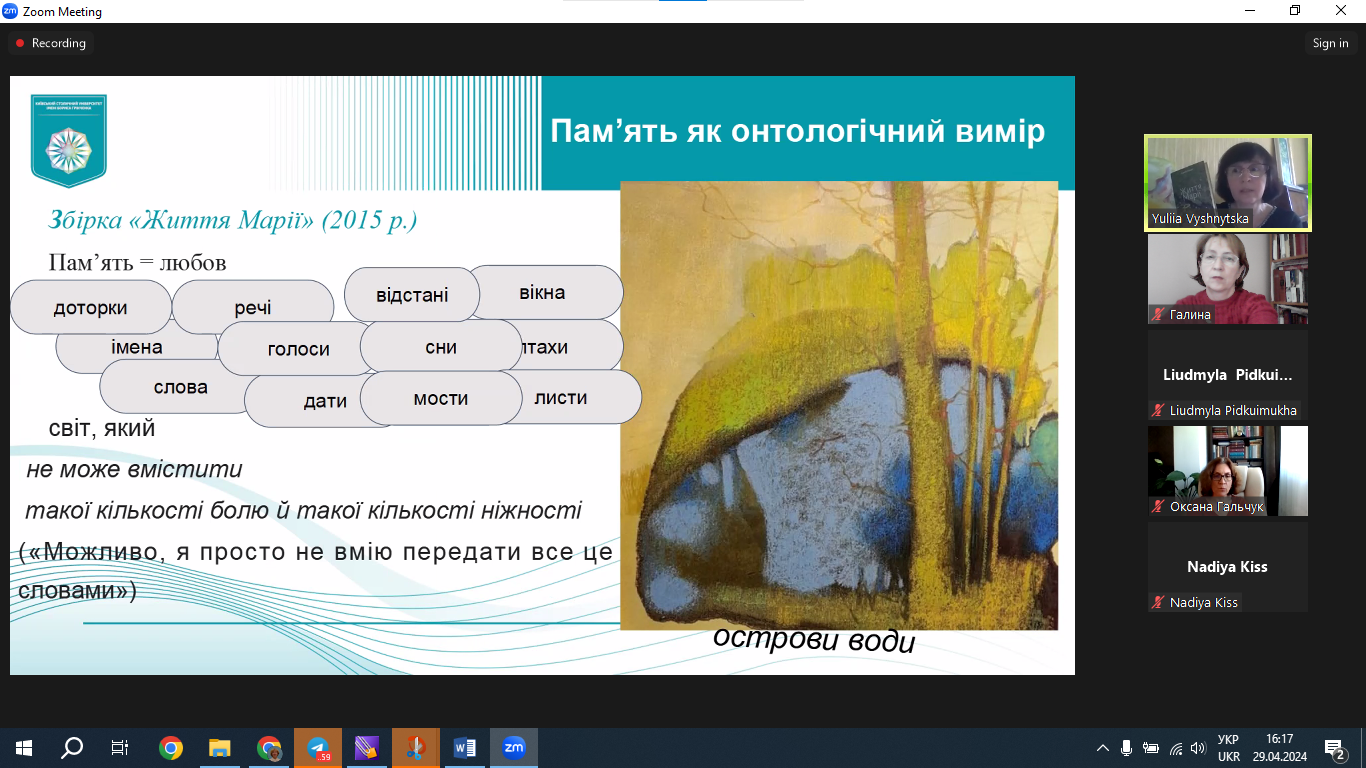Click muted mic icon beside Liudmyla Pidkuimukha

pyautogui.click(x=1159, y=410)
